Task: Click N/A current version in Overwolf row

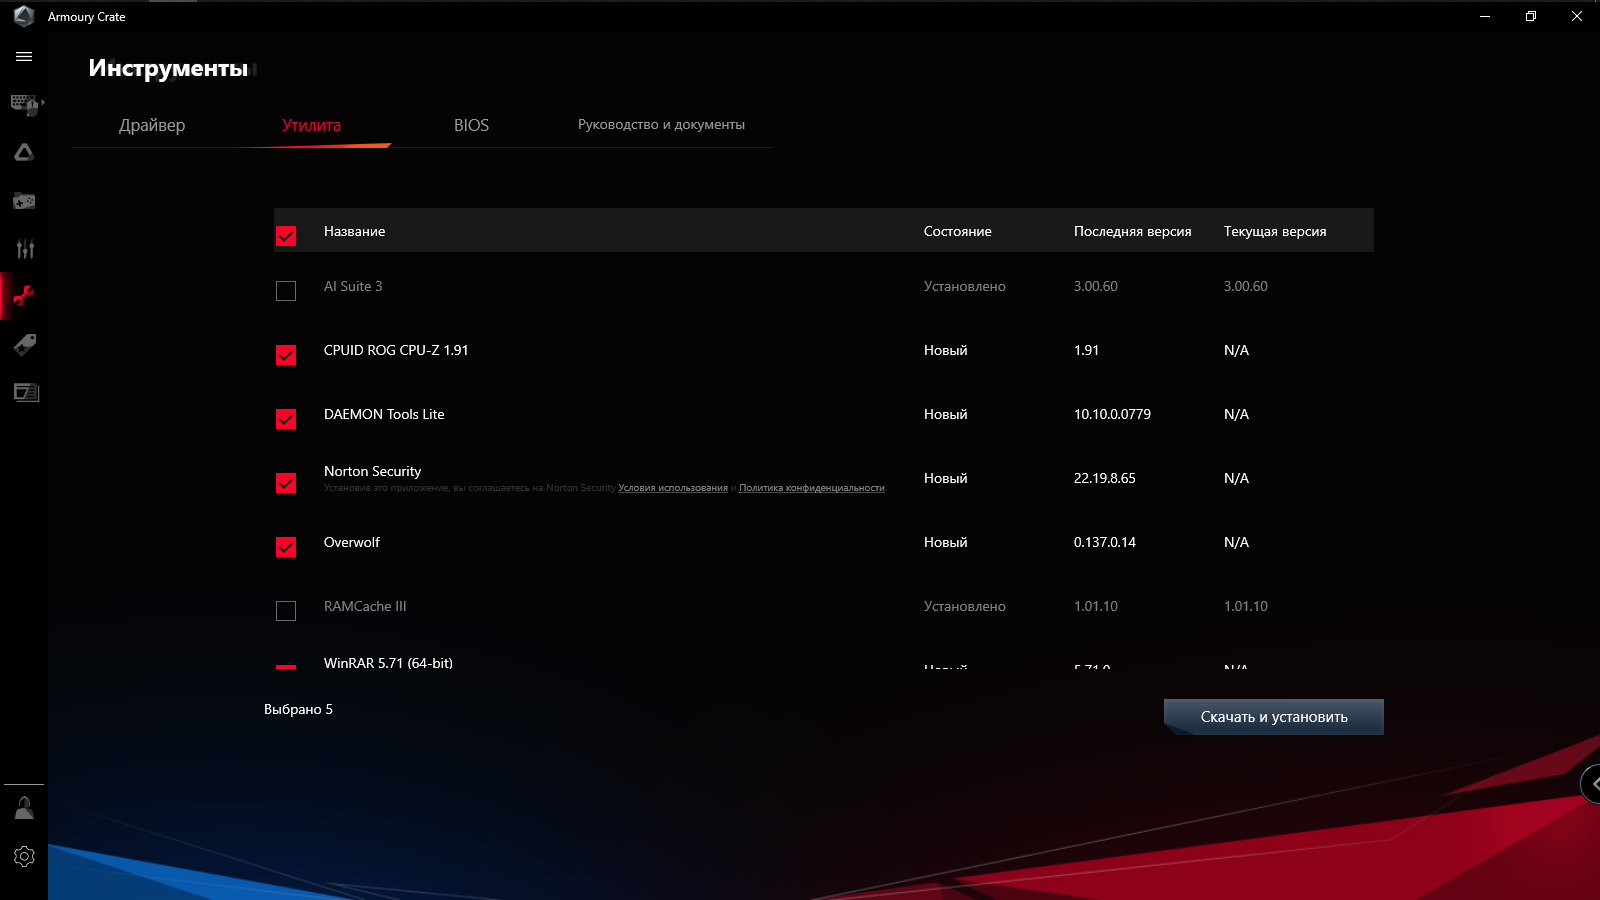Action: (x=1236, y=542)
